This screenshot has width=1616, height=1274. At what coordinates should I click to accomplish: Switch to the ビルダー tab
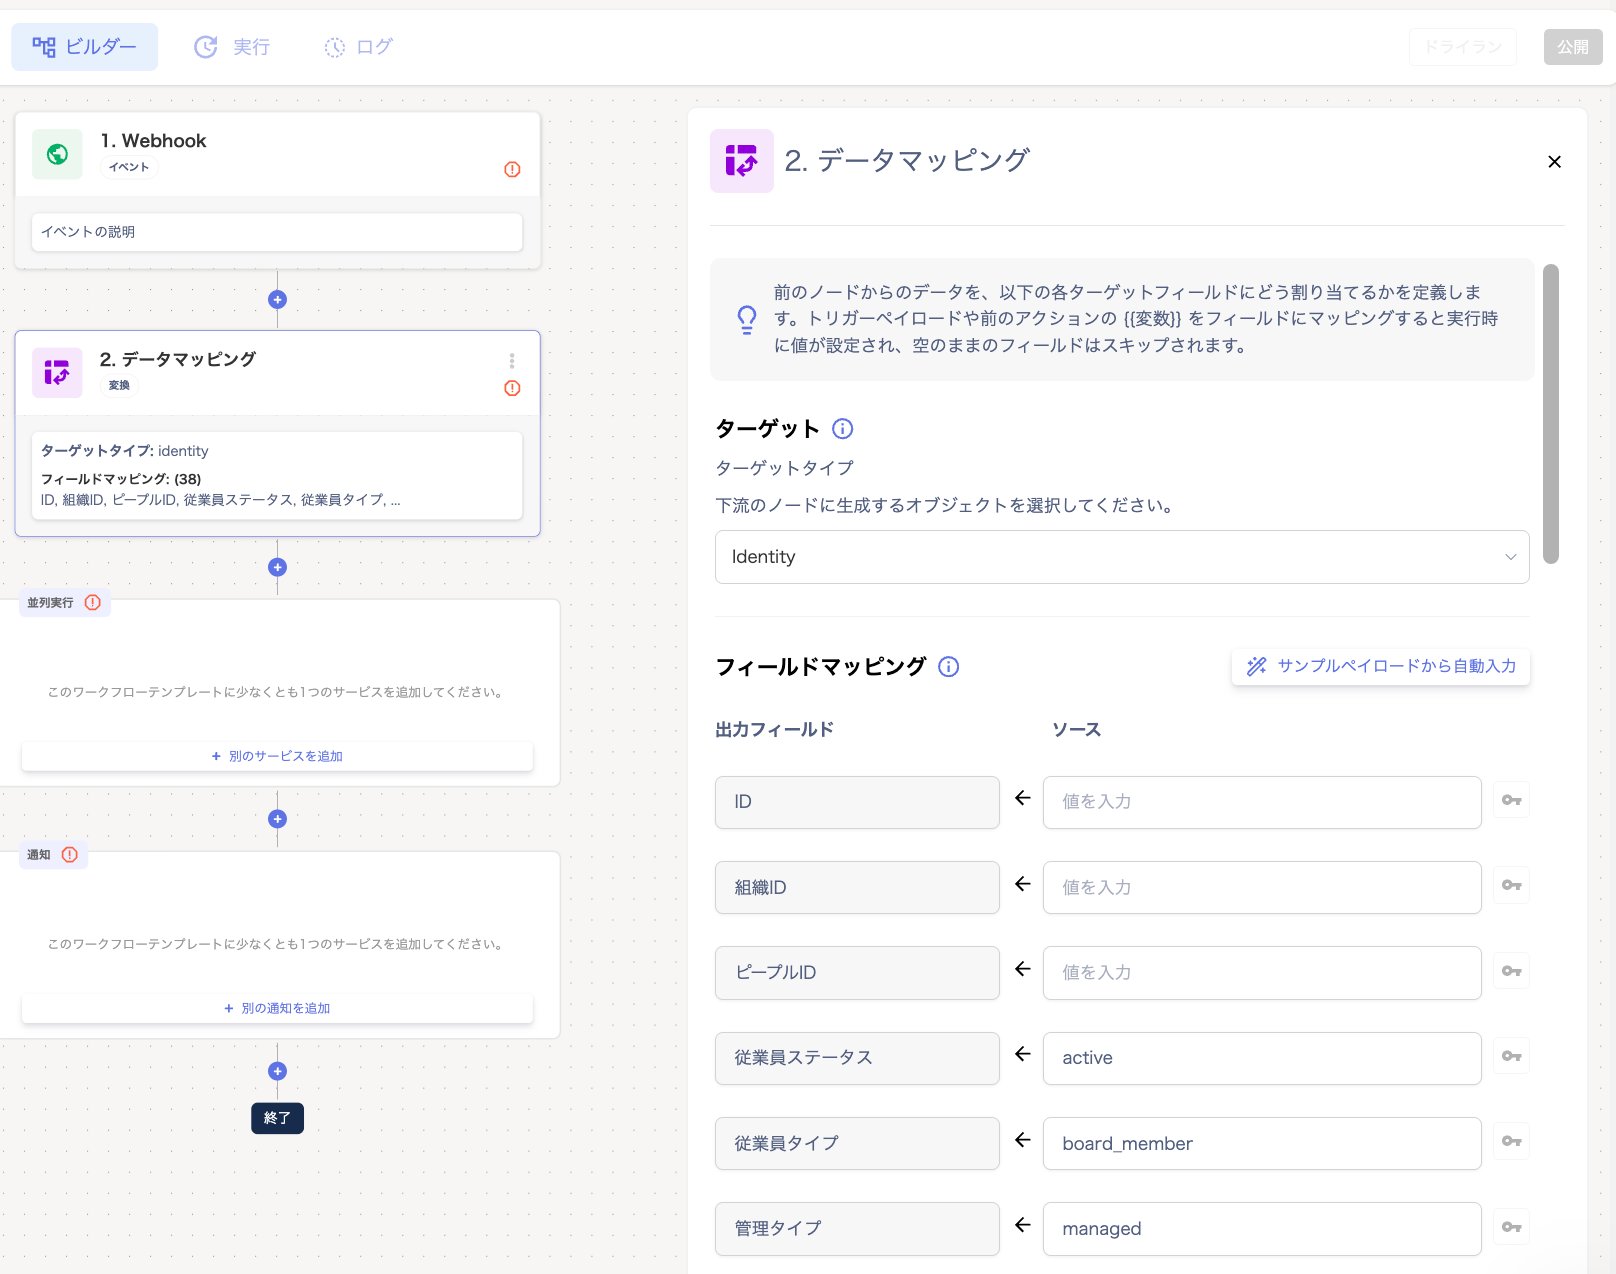pos(84,47)
